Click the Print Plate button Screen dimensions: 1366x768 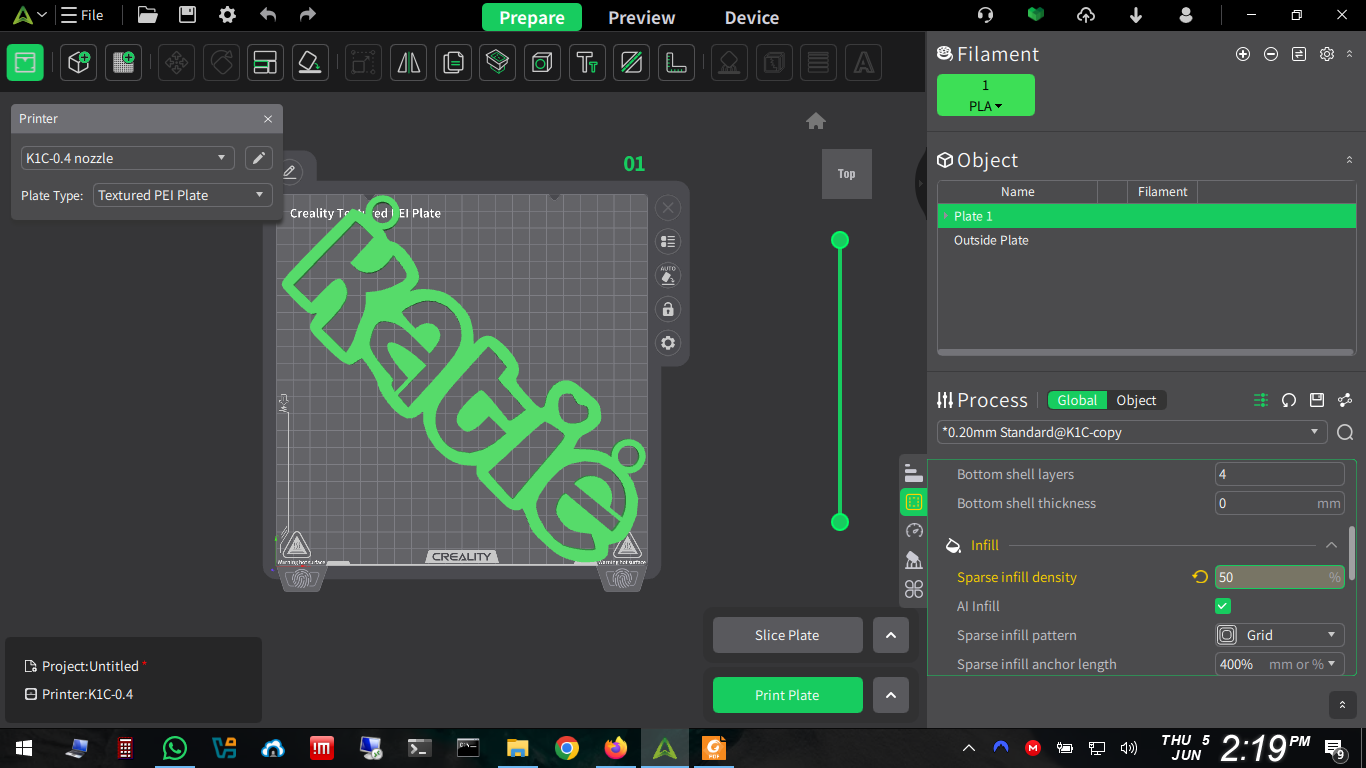click(x=787, y=695)
